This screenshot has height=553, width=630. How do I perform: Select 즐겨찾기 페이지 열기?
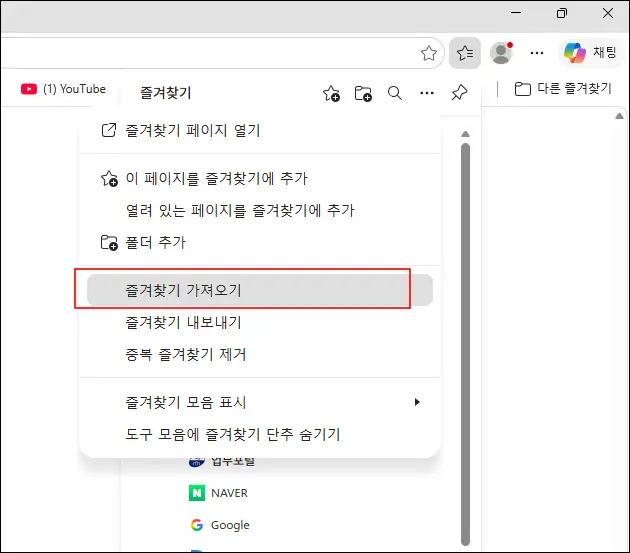260,130
